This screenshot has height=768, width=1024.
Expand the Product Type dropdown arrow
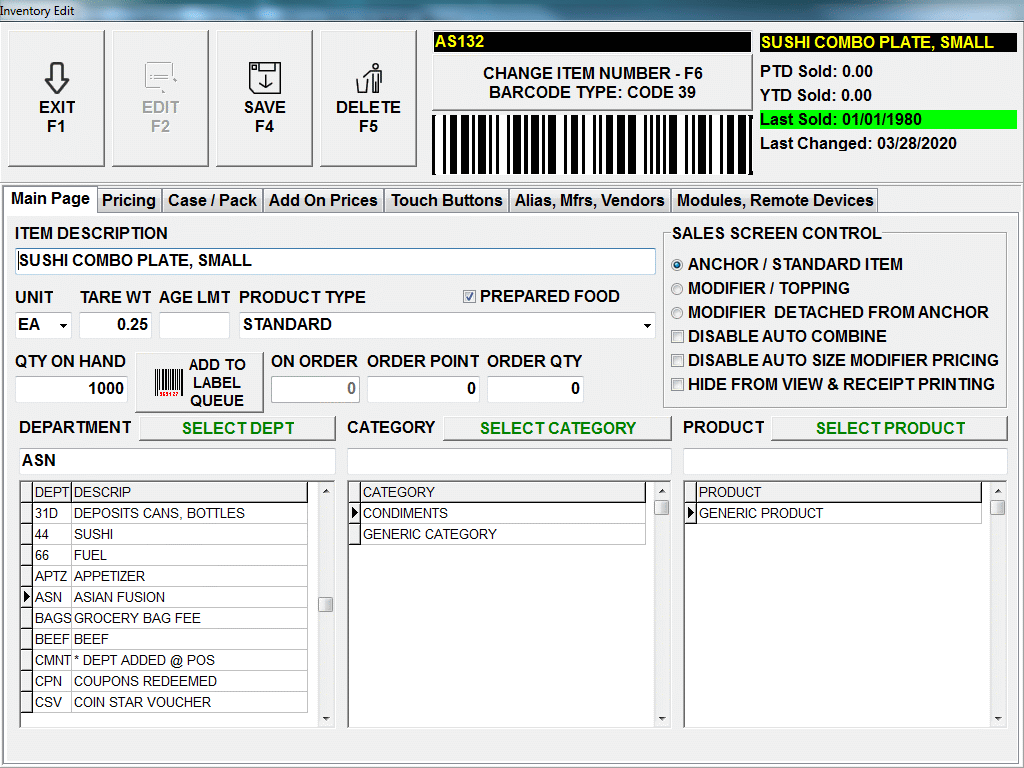click(x=647, y=326)
